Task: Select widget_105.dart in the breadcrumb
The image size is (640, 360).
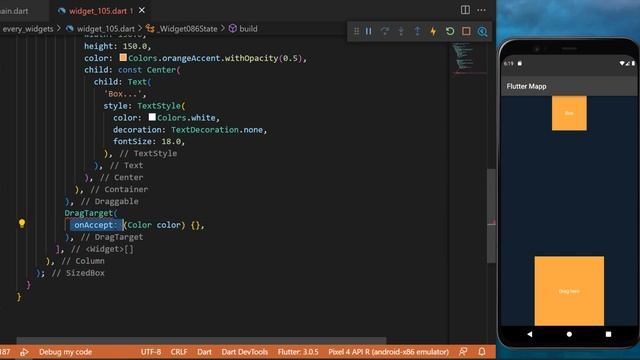Action: (105, 29)
